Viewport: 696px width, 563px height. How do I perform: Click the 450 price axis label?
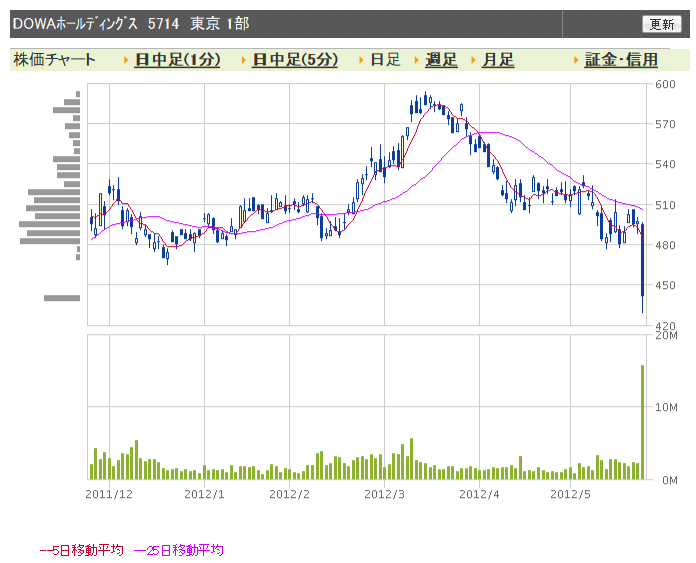(x=665, y=285)
